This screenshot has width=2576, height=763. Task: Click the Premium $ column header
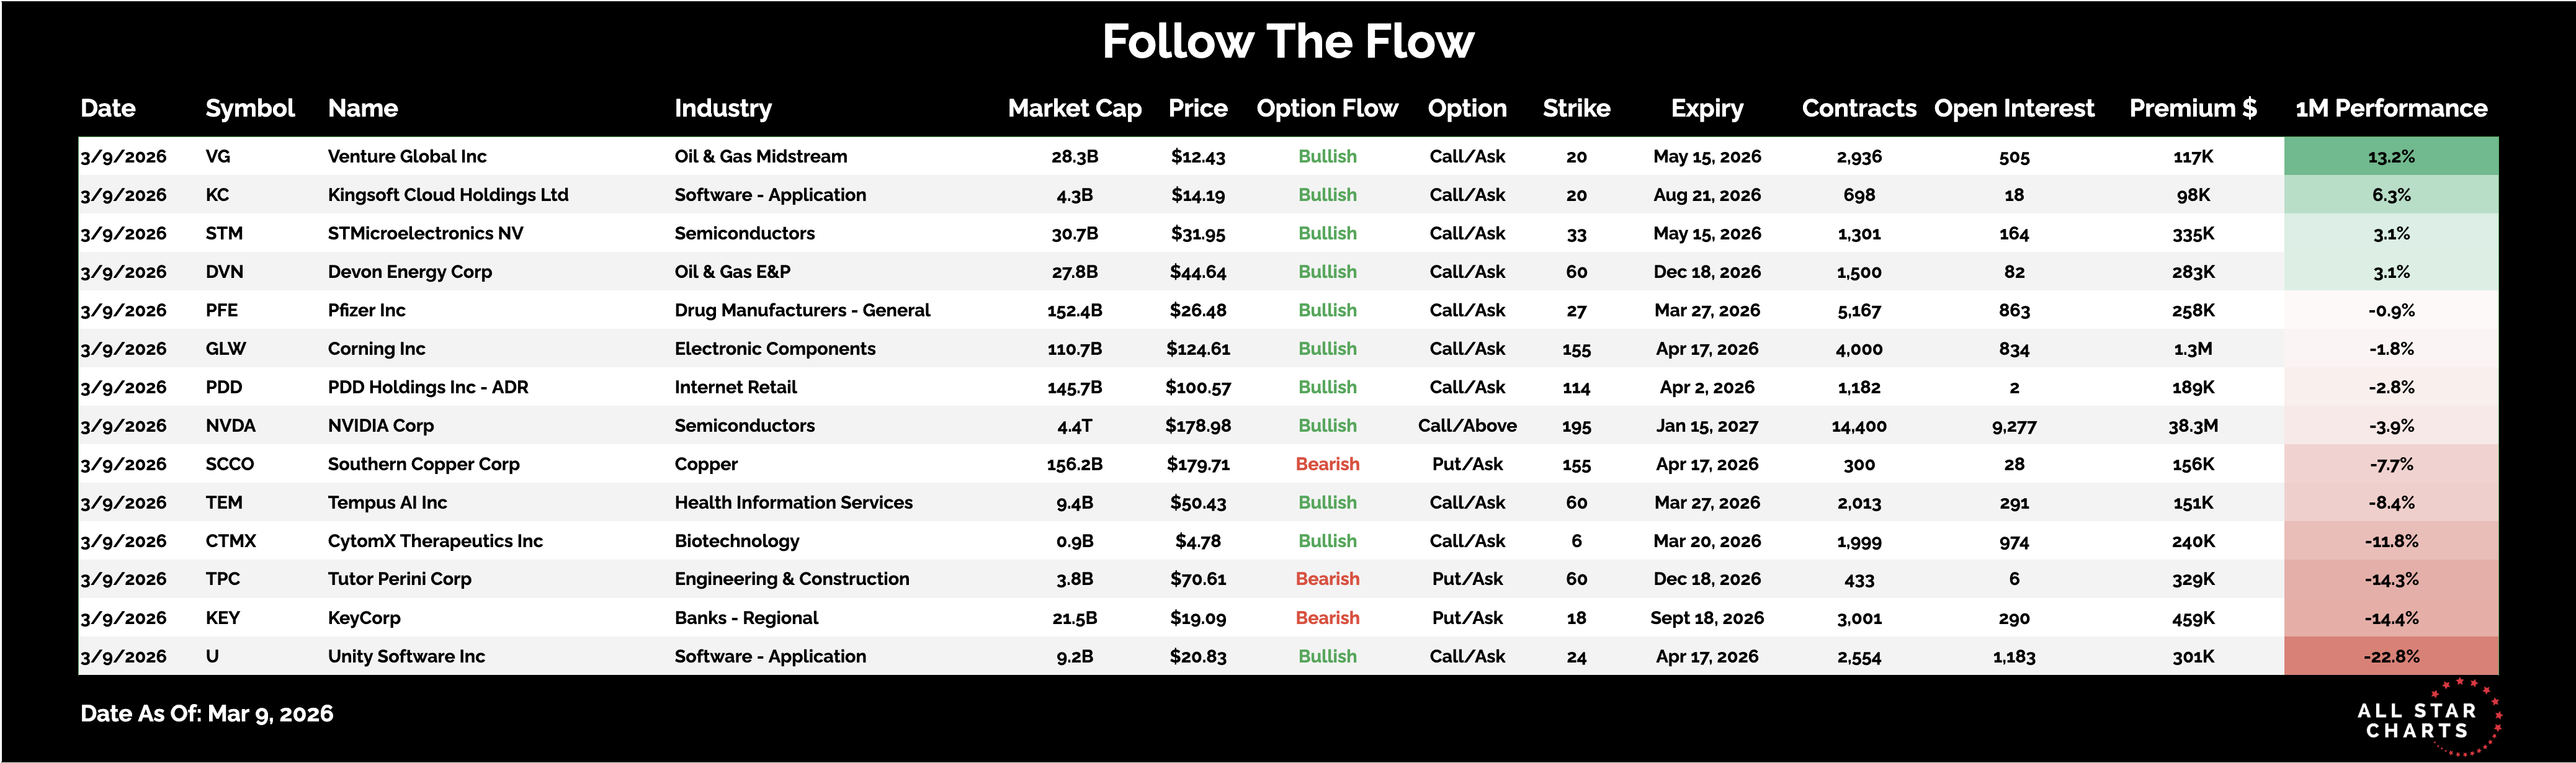click(x=2192, y=108)
